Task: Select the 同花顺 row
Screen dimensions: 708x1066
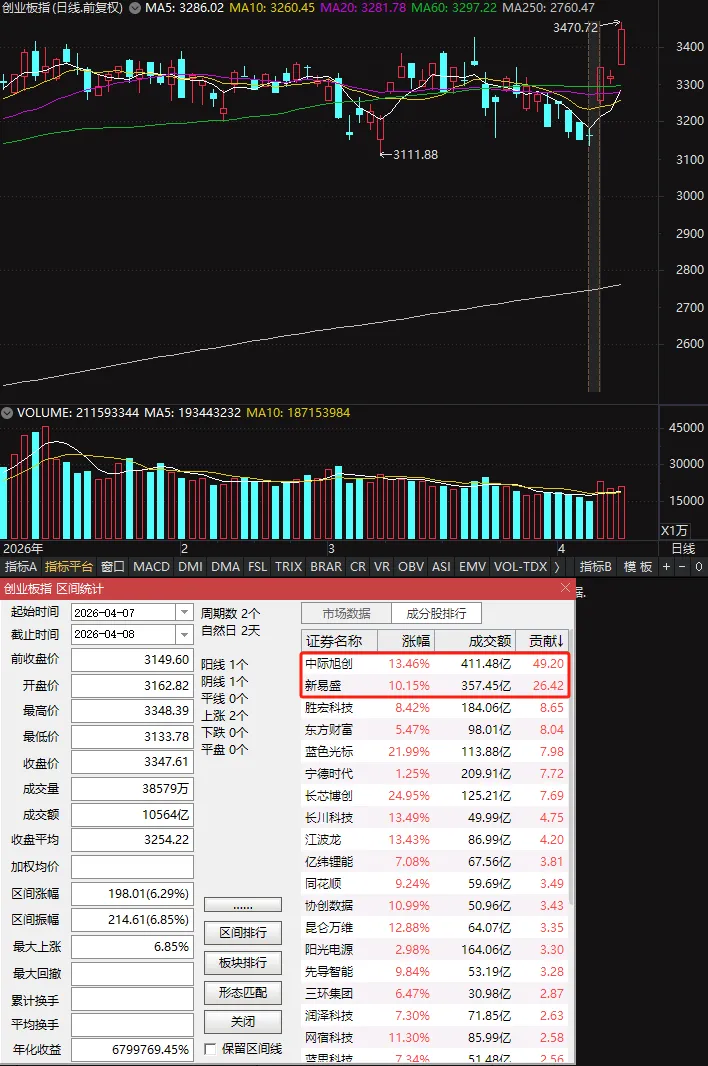Action: [435, 883]
